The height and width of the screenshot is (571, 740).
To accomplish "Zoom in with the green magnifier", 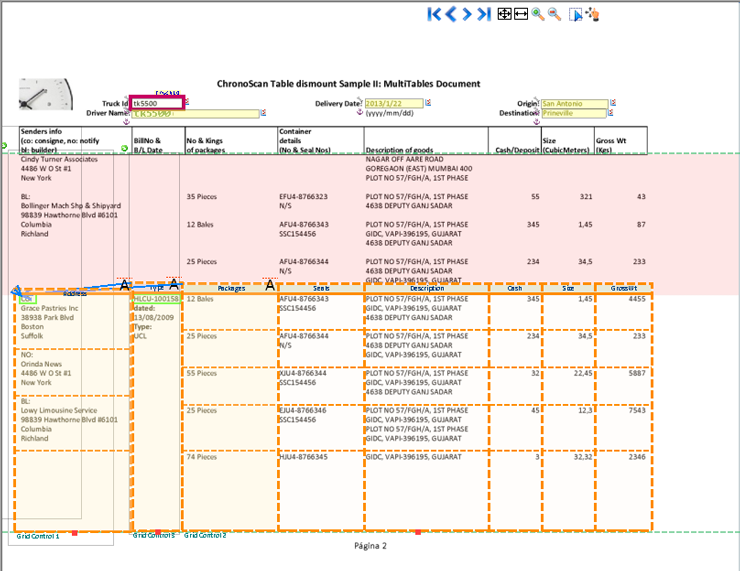I will 538,14.
